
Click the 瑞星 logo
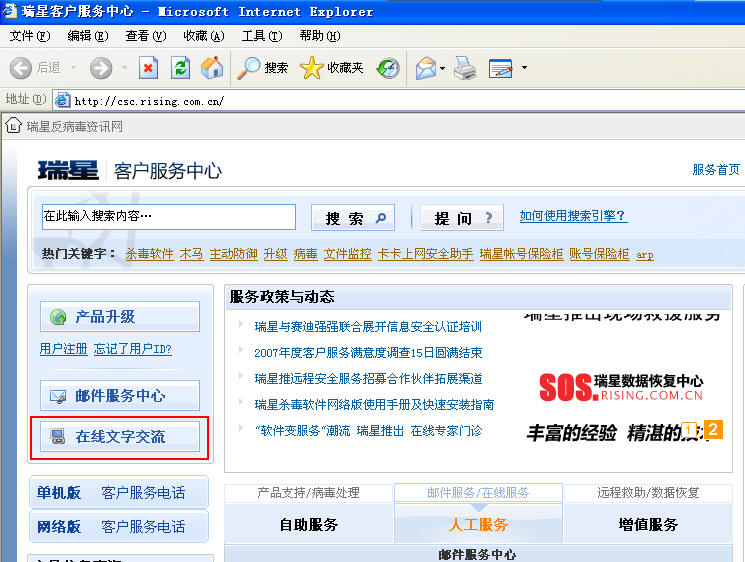click(68, 171)
